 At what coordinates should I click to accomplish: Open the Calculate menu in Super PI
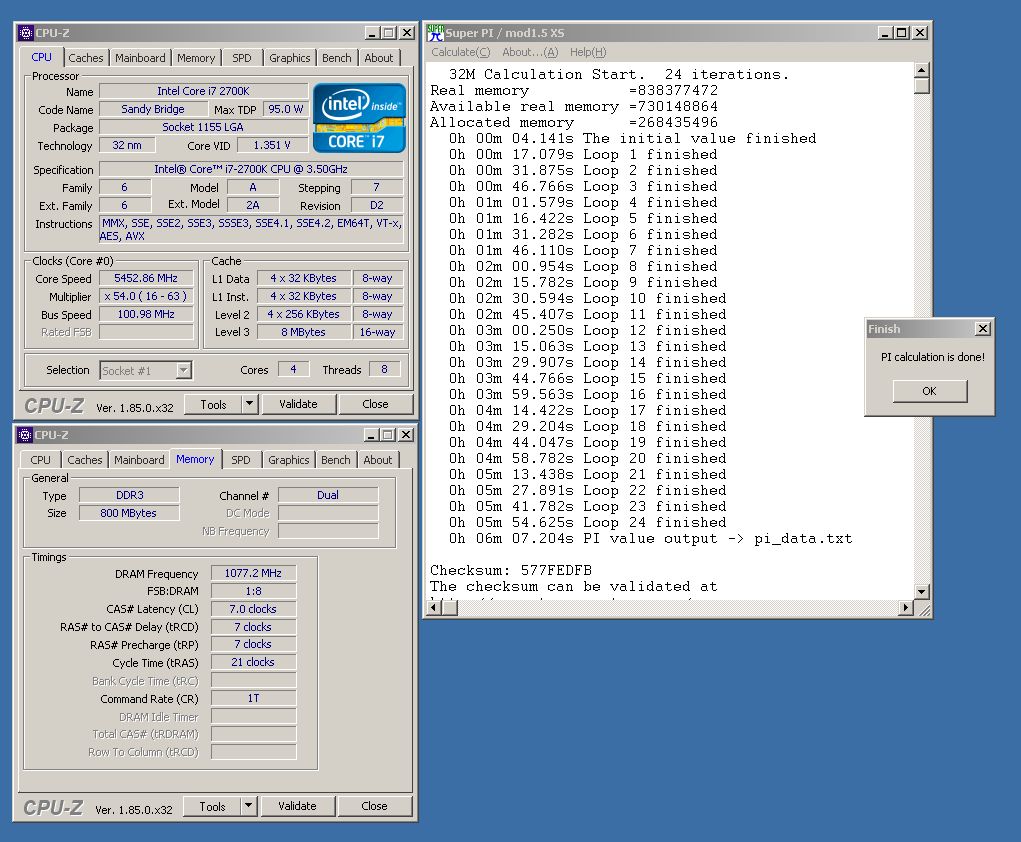coord(460,52)
